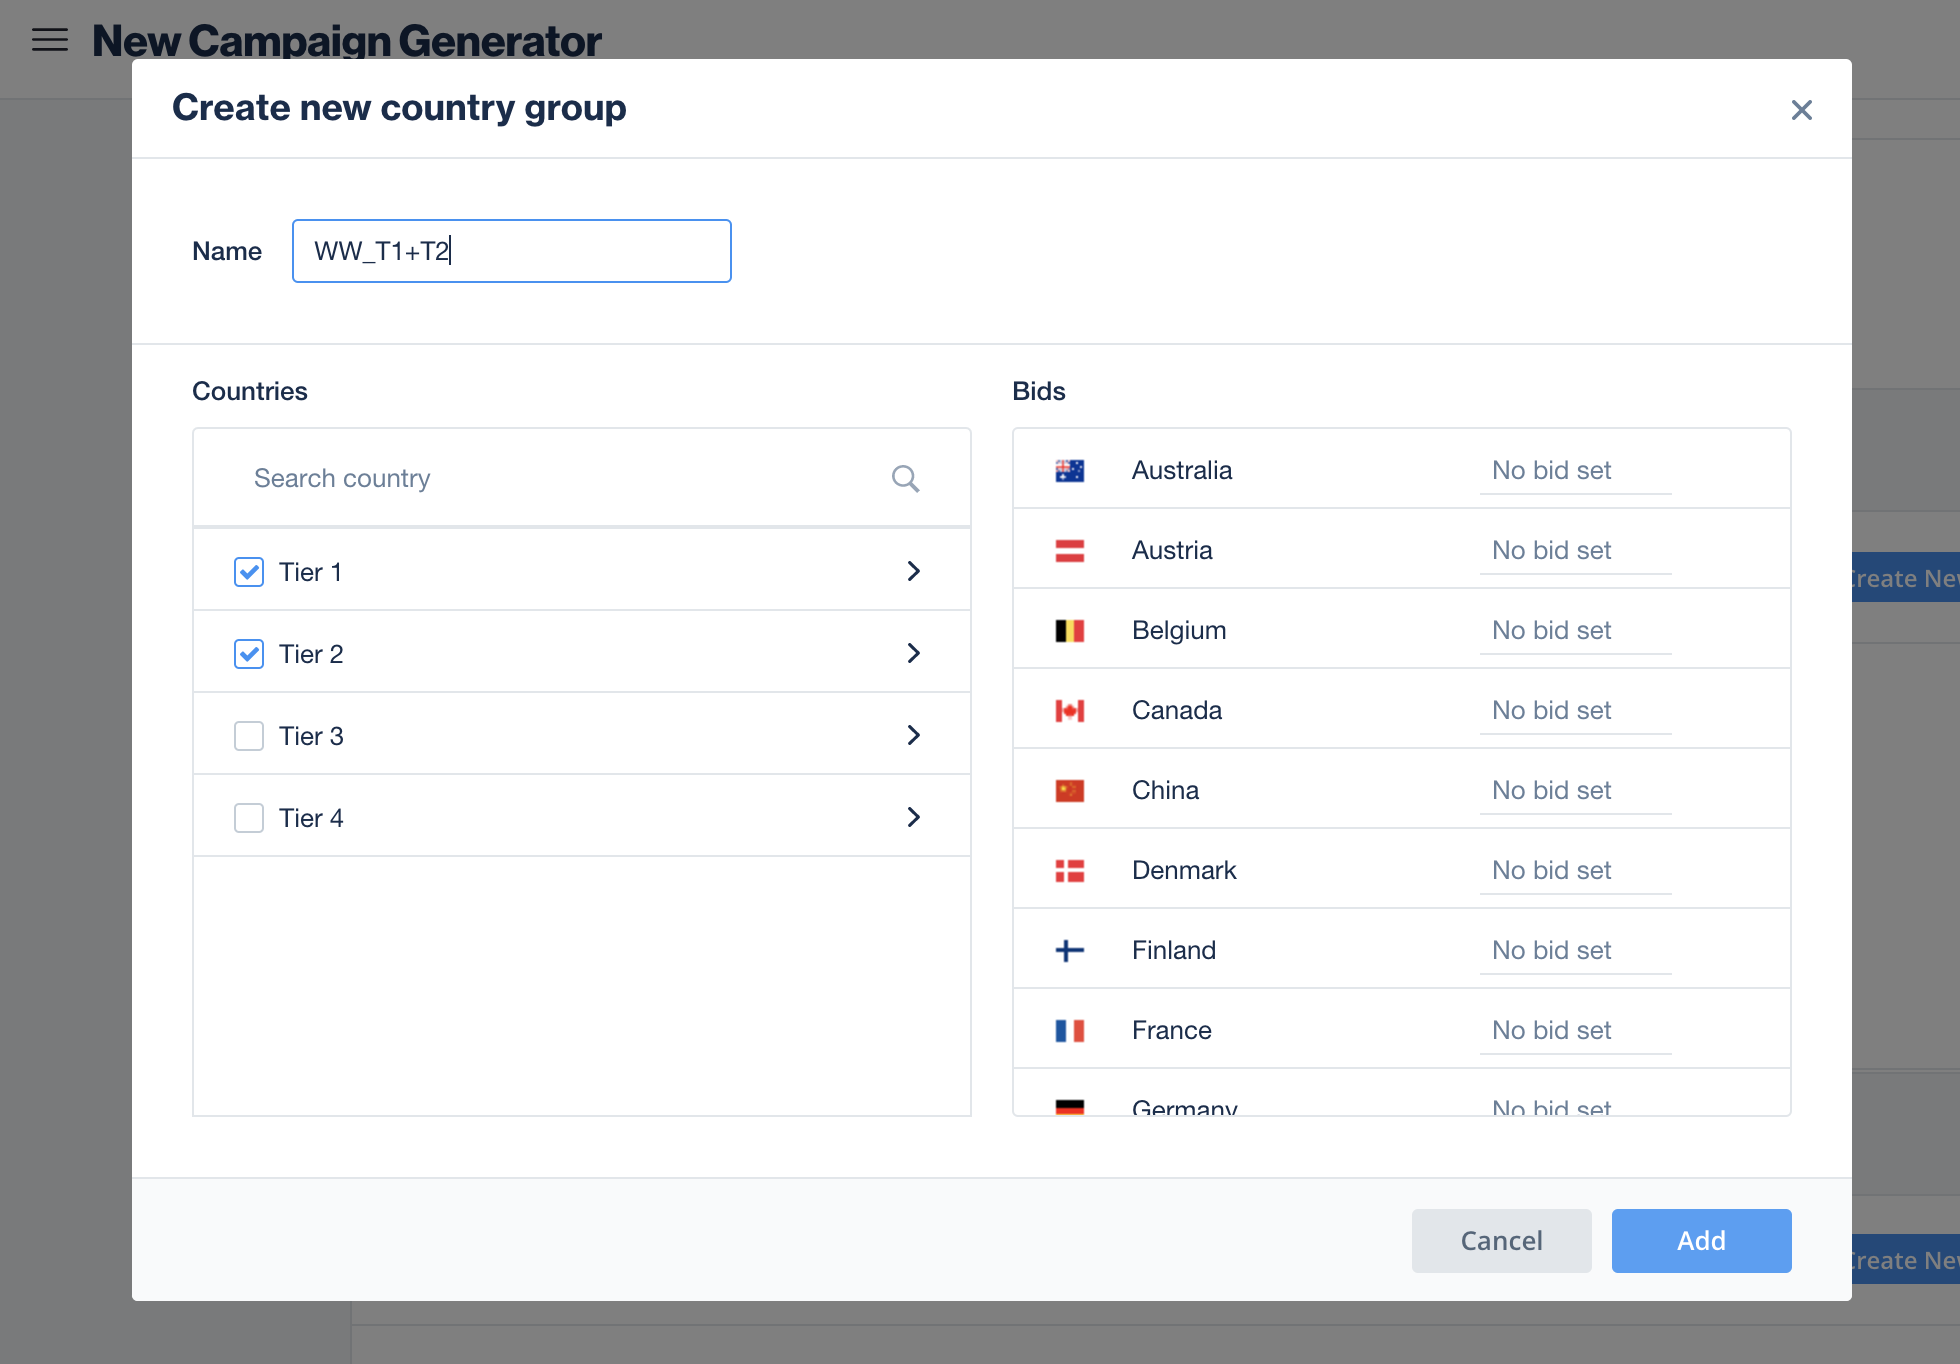Click the Canada flag icon
The image size is (1960, 1364).
(x=1070, y=711)
